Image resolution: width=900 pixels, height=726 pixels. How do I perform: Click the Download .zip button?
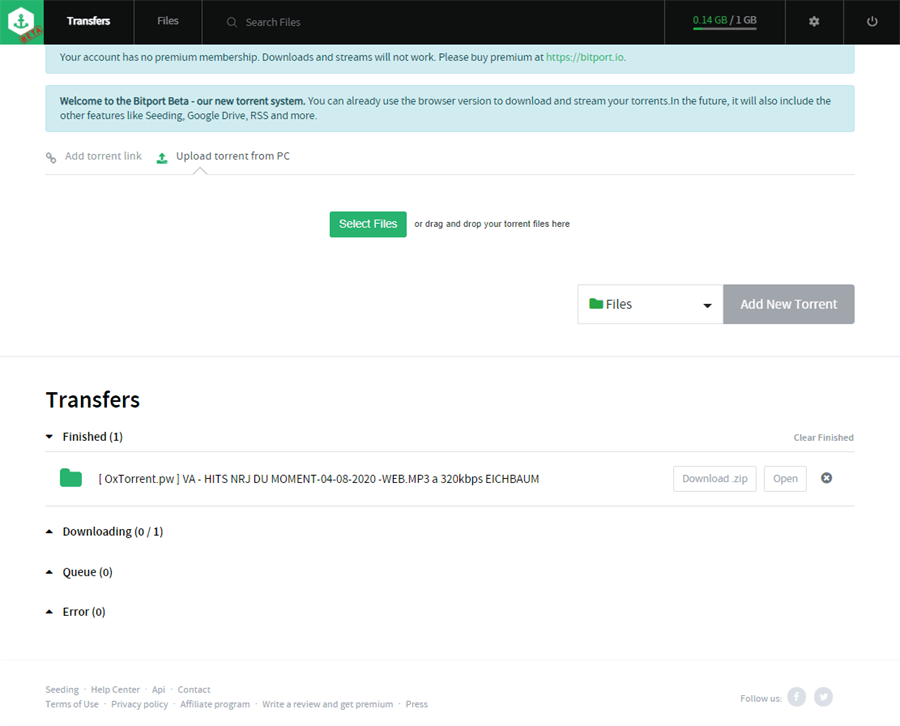tap(715, 479)
